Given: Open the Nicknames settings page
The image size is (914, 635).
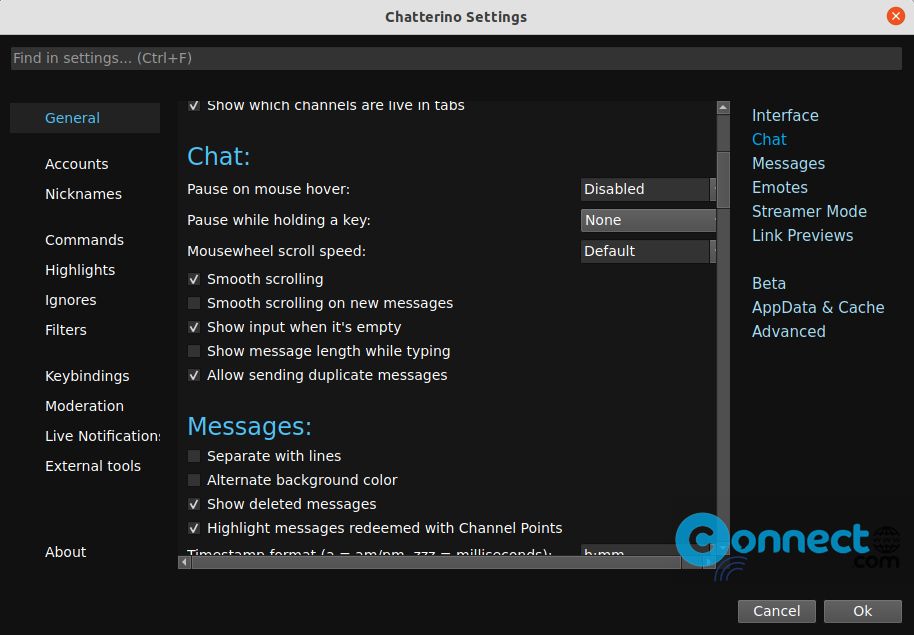Looking at the screenshot, I should (83, 194).
